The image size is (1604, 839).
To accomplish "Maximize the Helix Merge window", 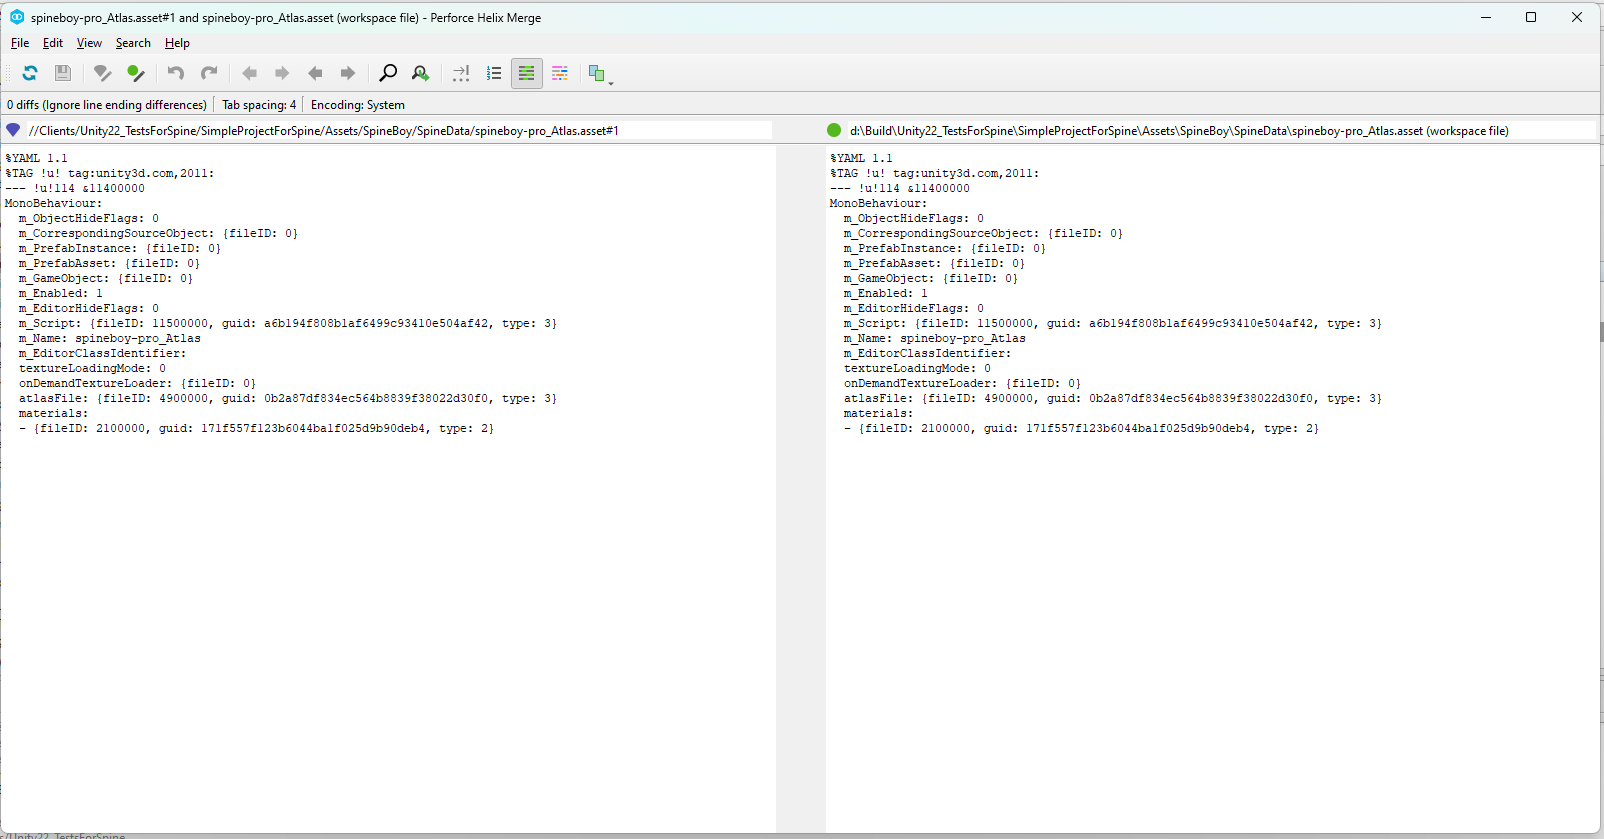I will (1530, 17).
